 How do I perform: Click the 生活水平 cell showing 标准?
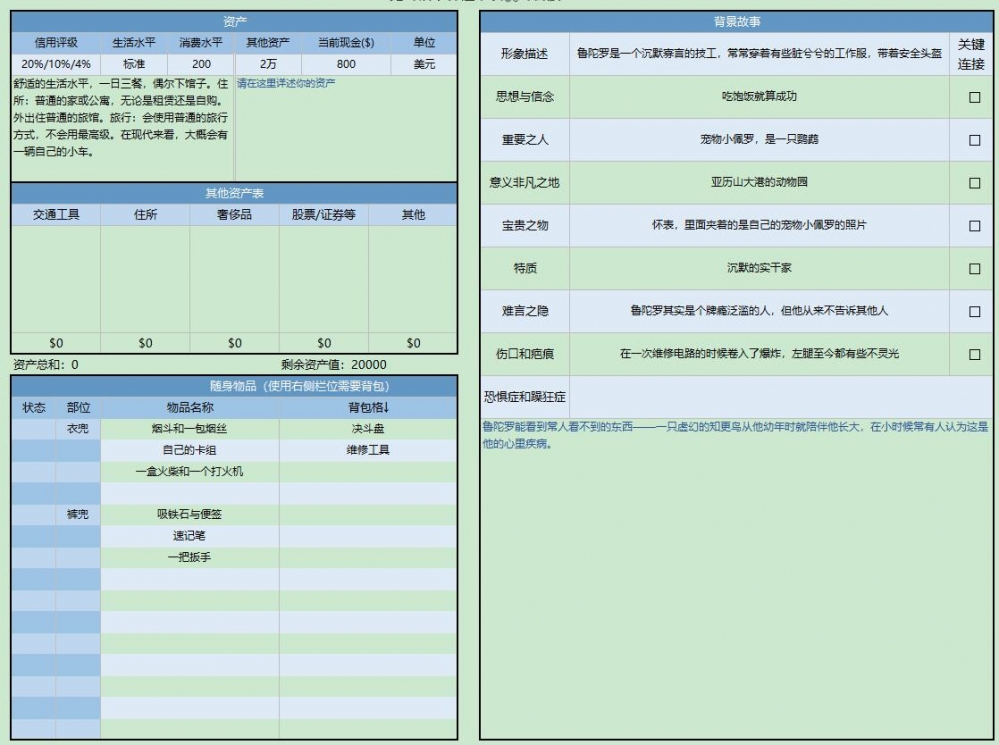(134, 64)
